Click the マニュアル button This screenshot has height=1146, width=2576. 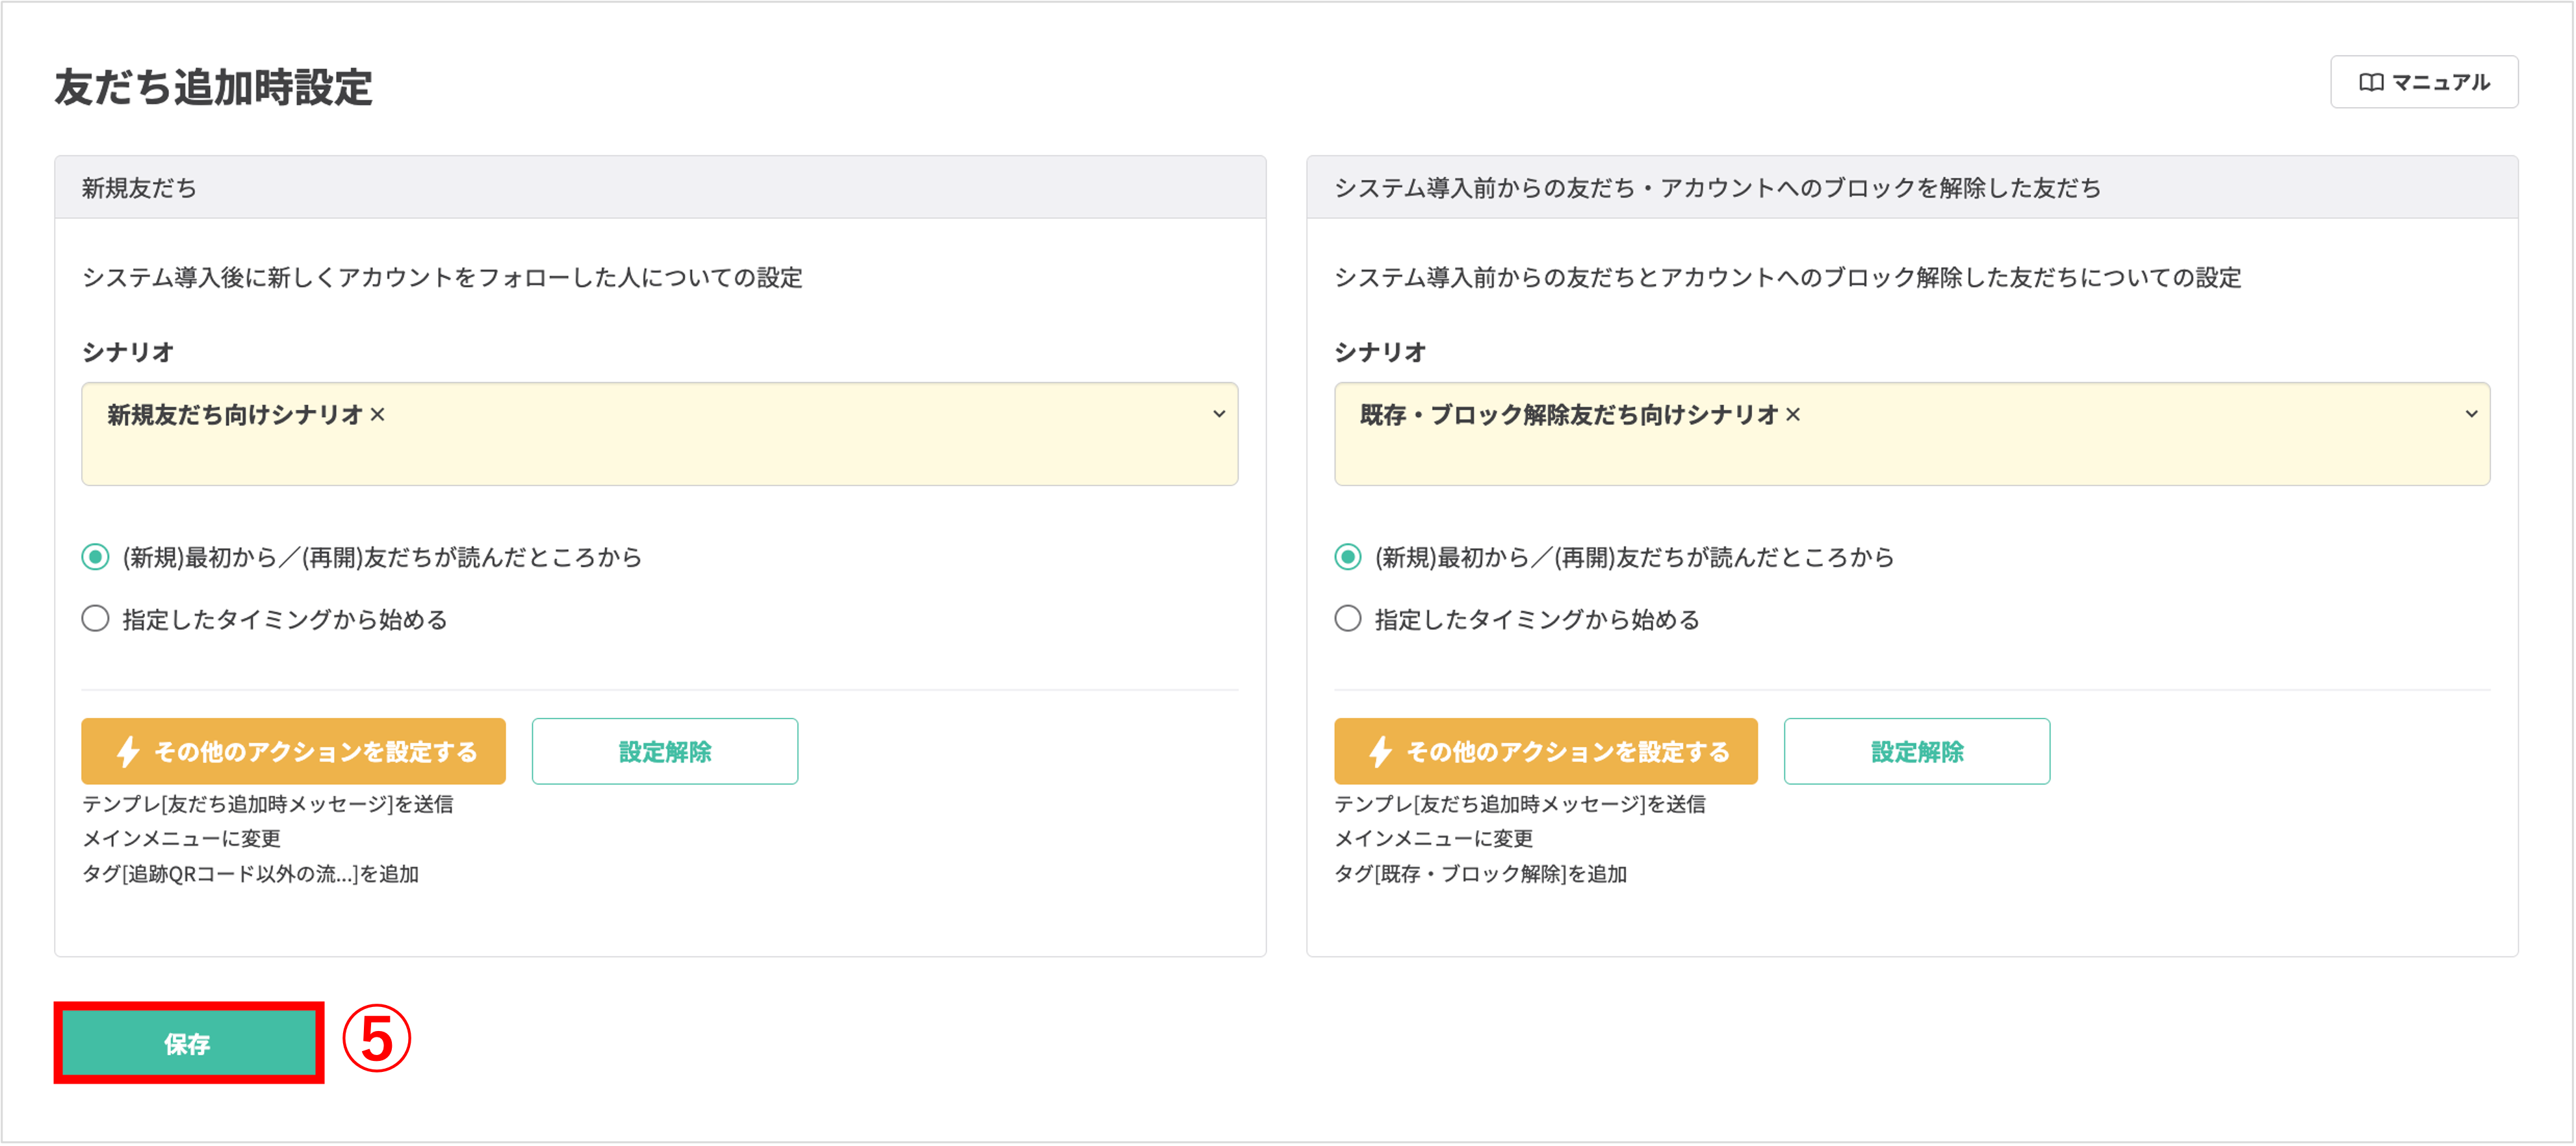(x=2424, y=82)
